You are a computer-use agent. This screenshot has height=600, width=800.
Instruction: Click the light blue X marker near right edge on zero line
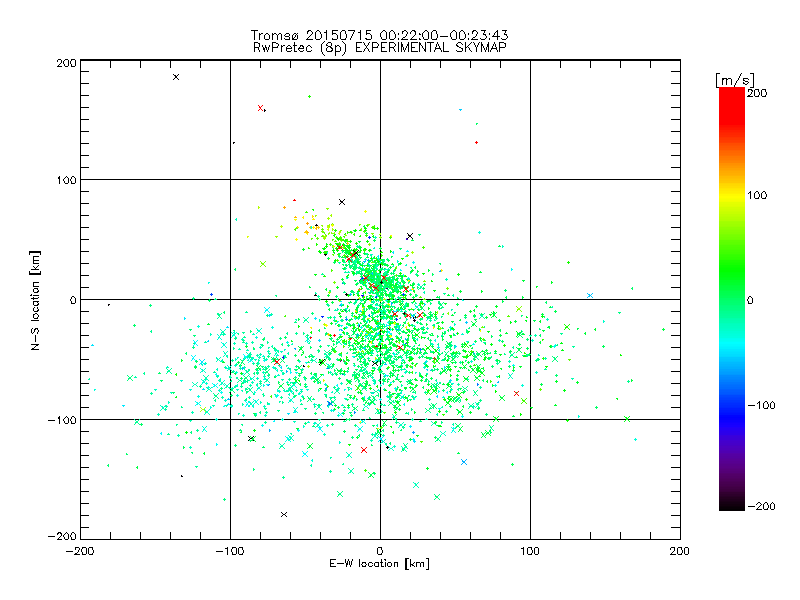(x=590, y=295)
